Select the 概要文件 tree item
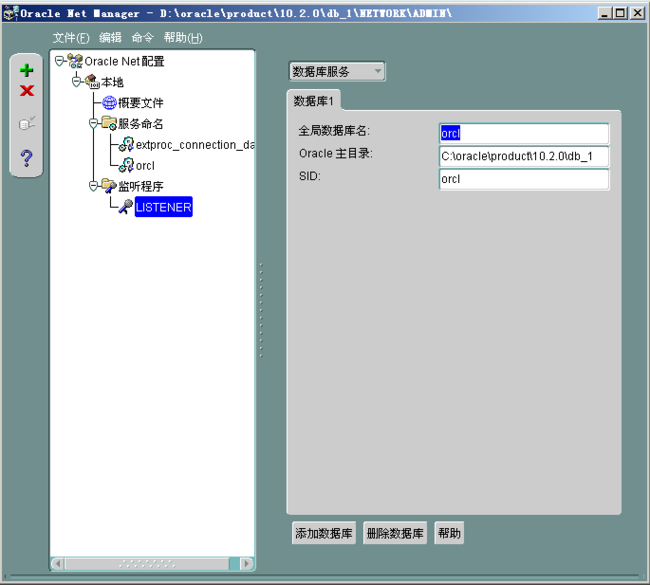 pos(141,102)
